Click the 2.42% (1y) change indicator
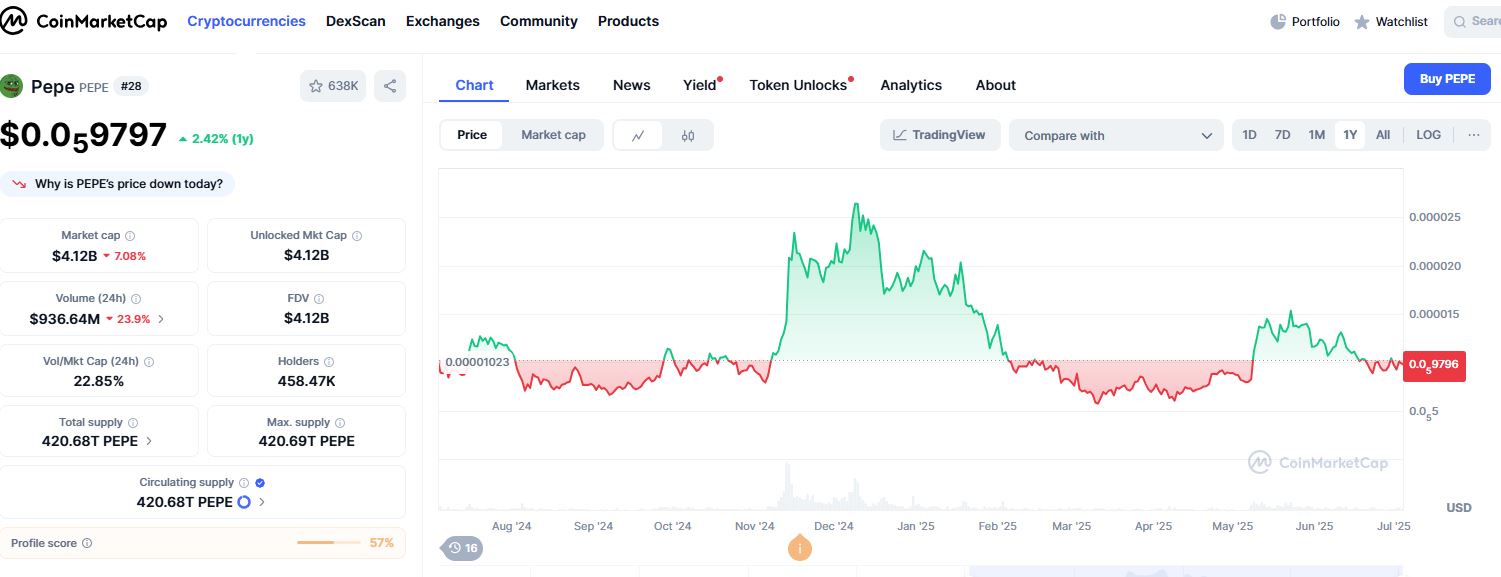 click(216, 139)
